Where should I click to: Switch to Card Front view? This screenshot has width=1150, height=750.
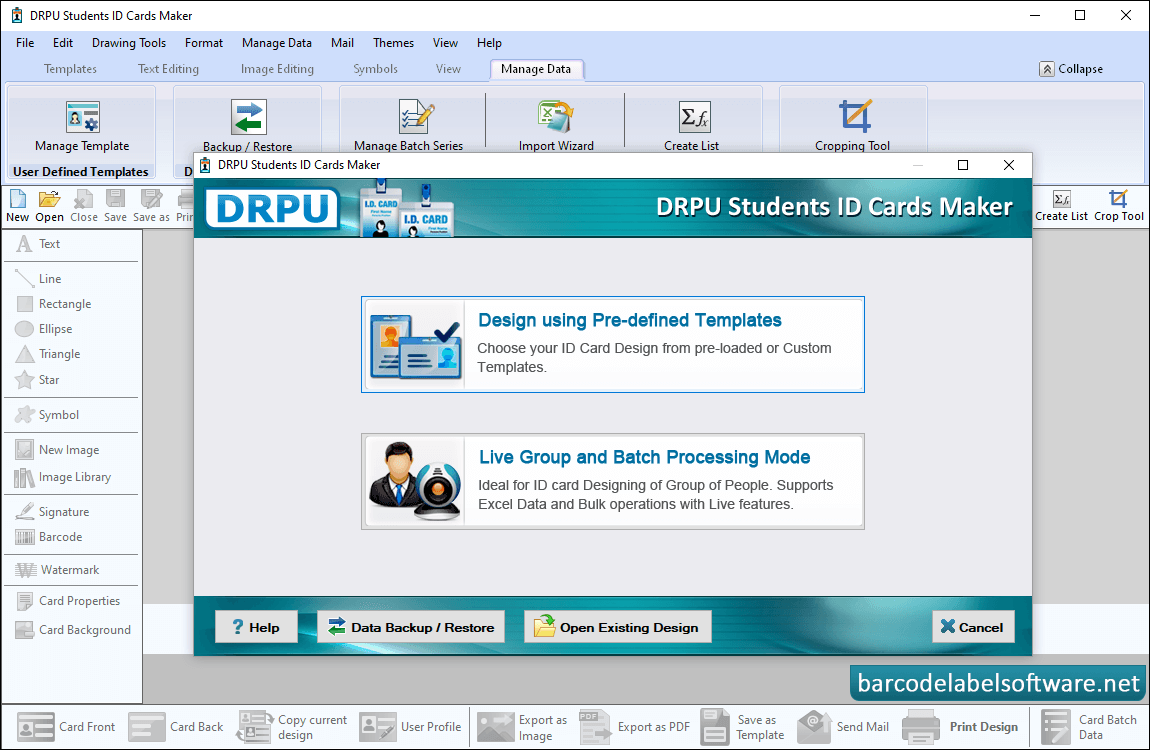coord(66,727)
